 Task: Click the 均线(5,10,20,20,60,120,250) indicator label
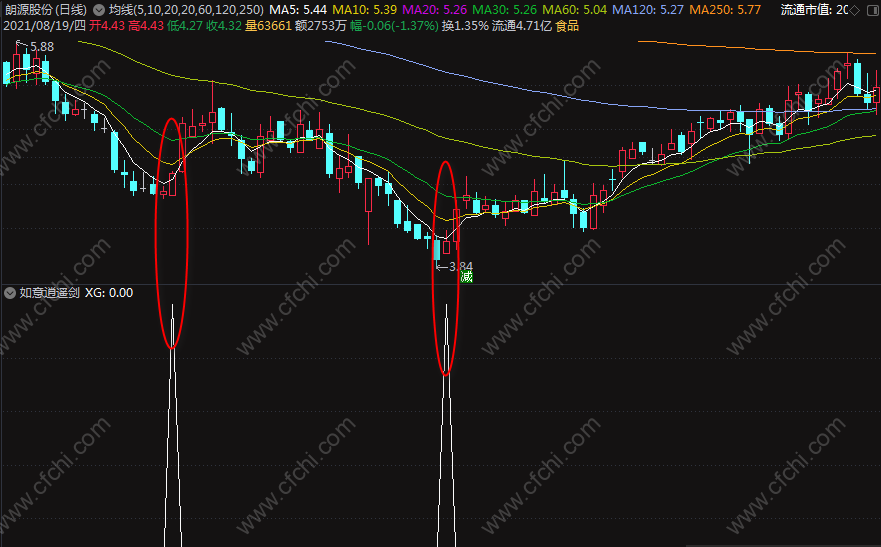coord(186,10)
